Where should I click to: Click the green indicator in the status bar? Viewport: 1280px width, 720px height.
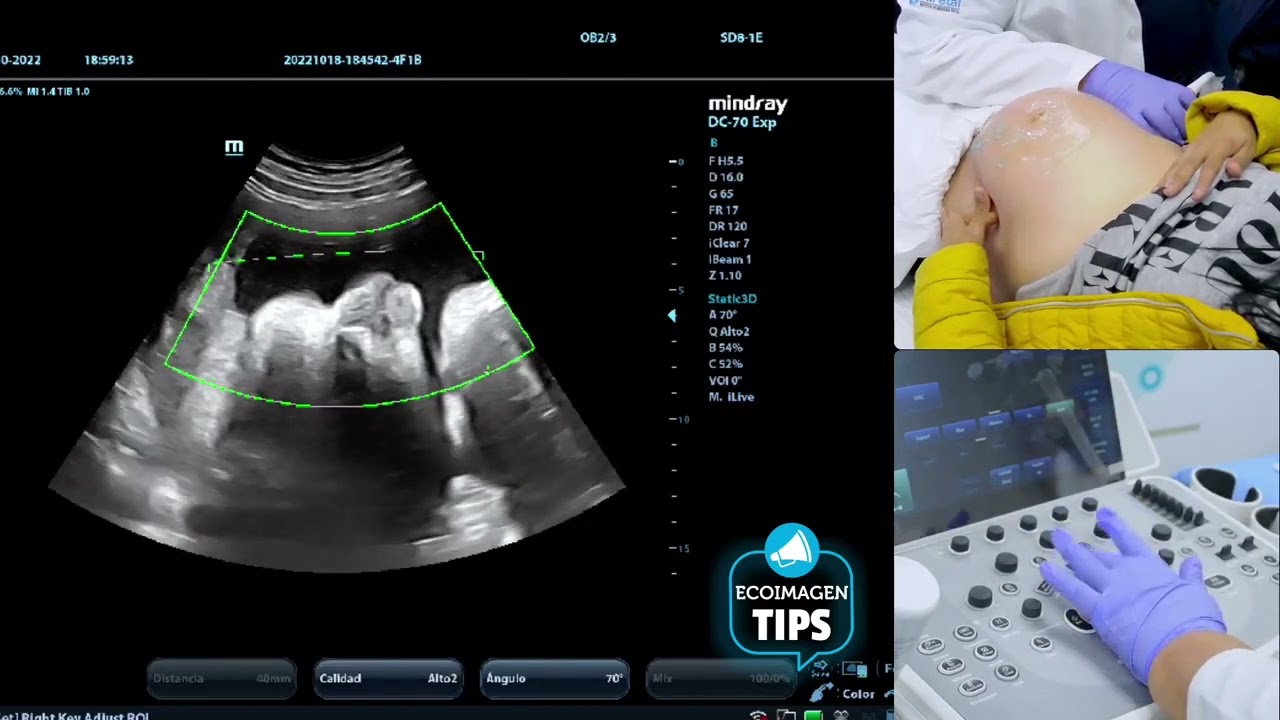813,715
